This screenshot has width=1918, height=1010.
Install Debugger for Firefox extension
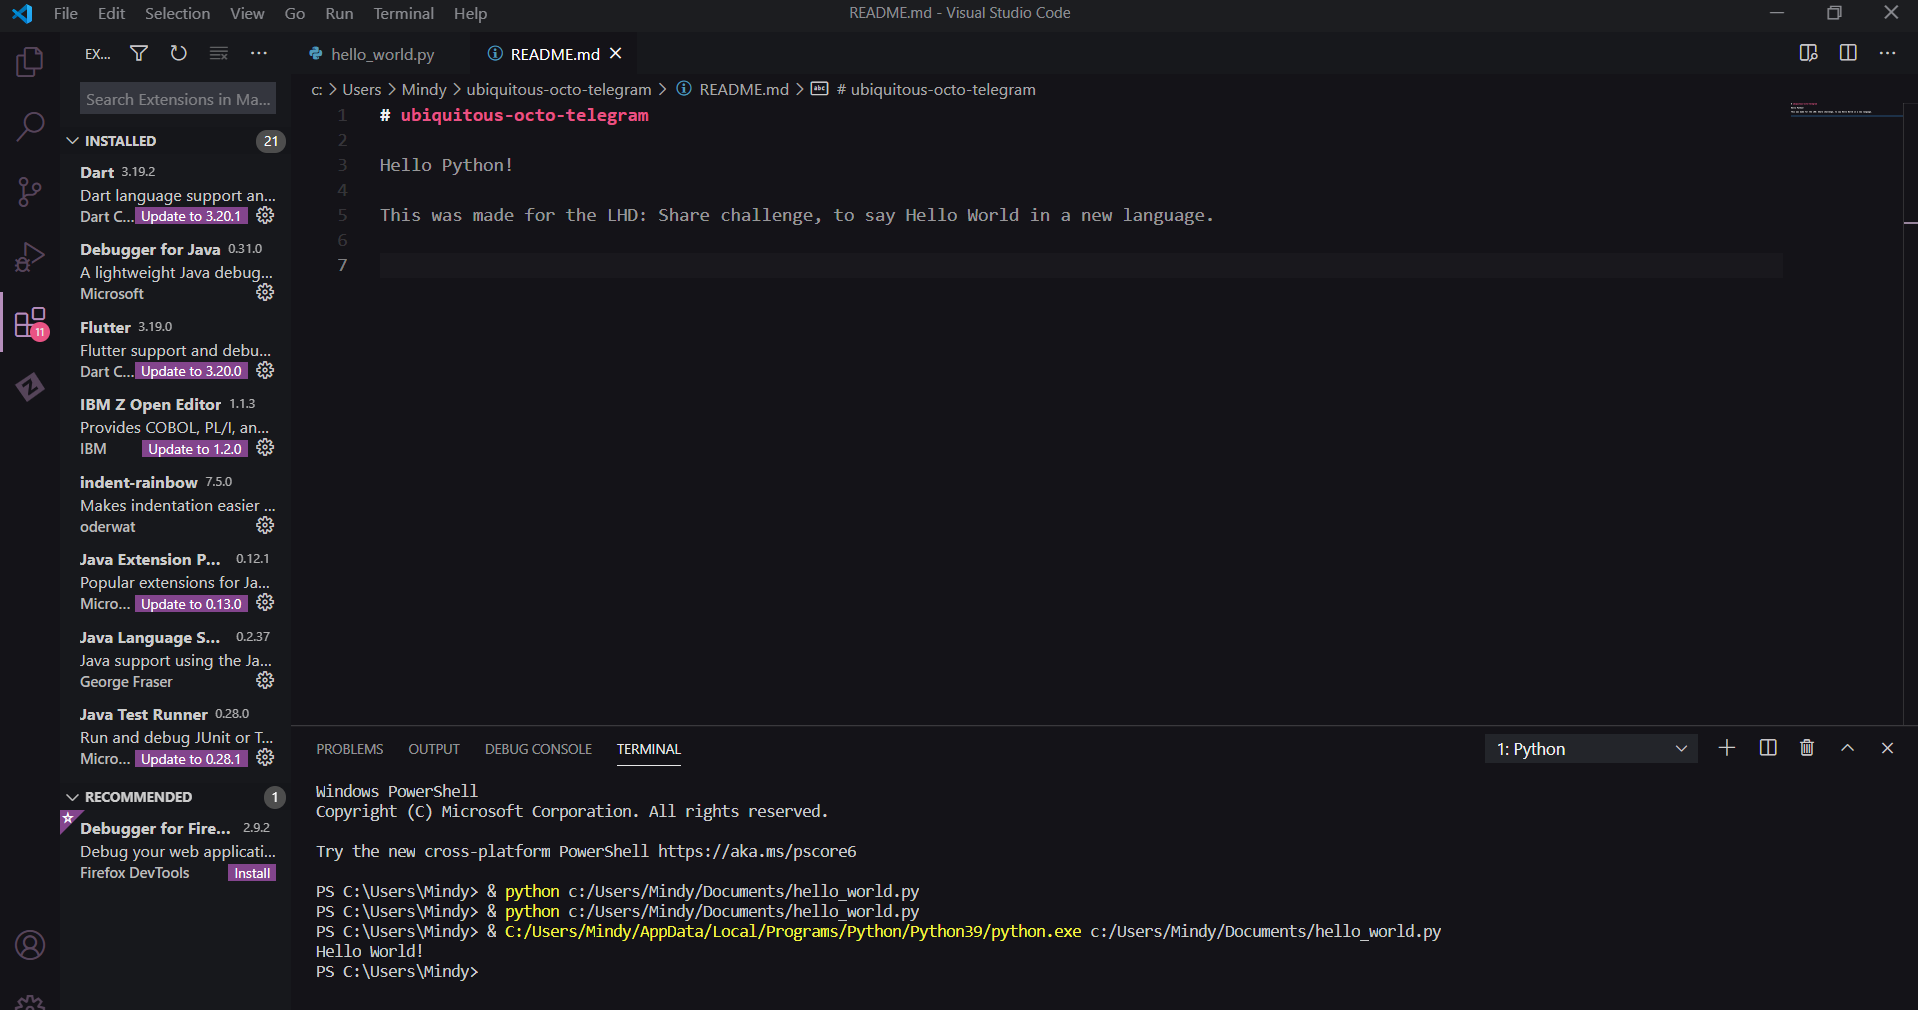252,873
